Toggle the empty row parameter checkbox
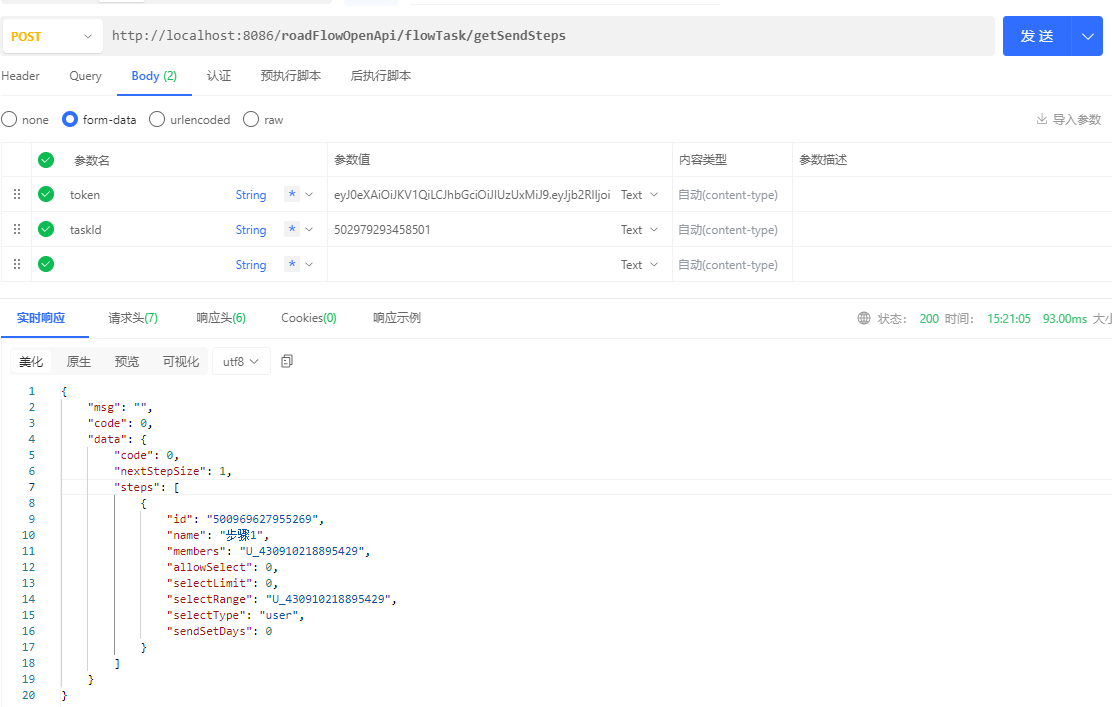The image size is (1112, 707). point(46,264)
